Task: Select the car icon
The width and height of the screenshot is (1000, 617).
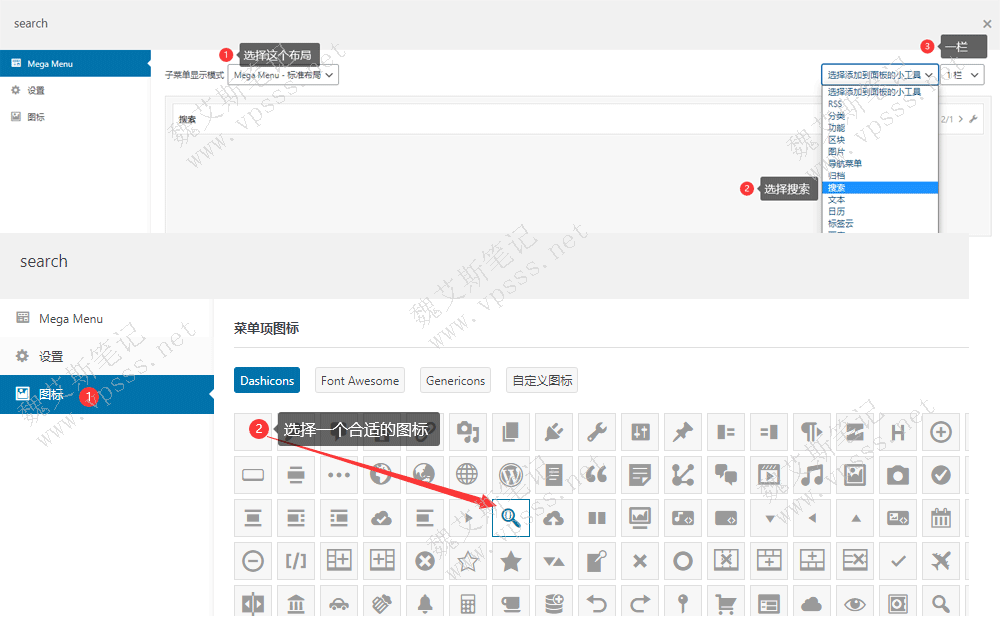Action: (x=339, y=603)
